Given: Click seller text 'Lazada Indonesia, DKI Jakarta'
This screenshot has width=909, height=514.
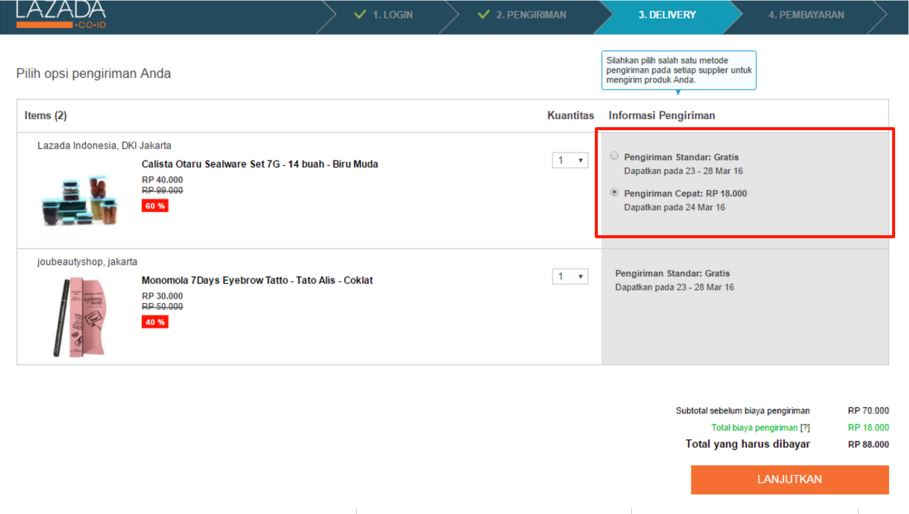Looking at the screenshot, I should click(x=104, y=145).
